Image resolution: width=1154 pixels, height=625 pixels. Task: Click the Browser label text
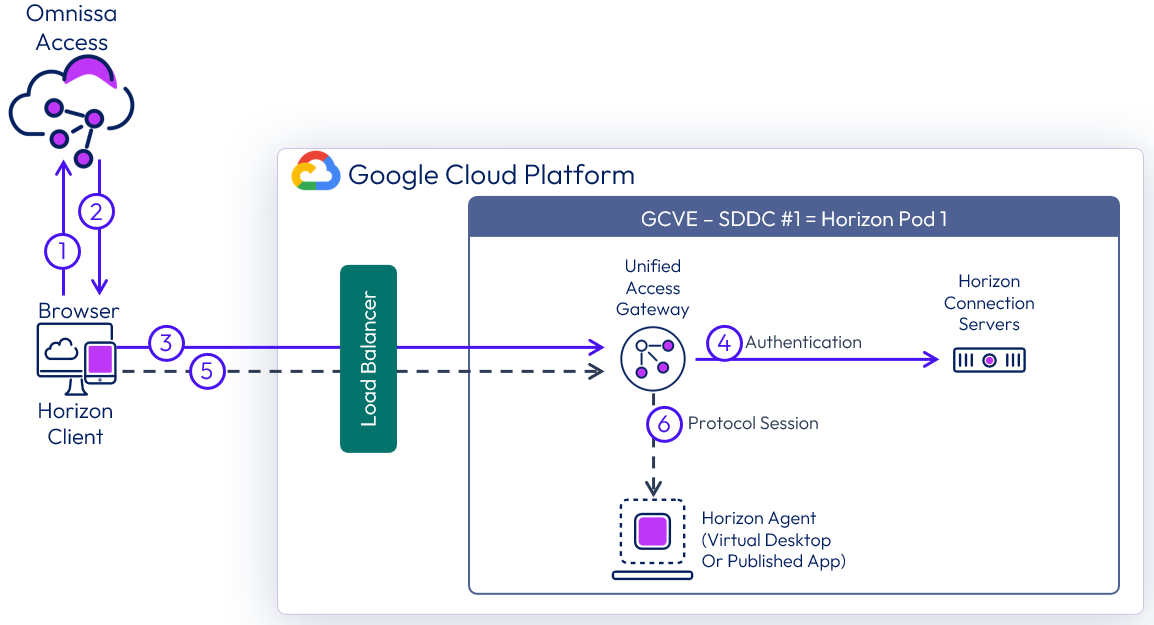pos(79,311)
